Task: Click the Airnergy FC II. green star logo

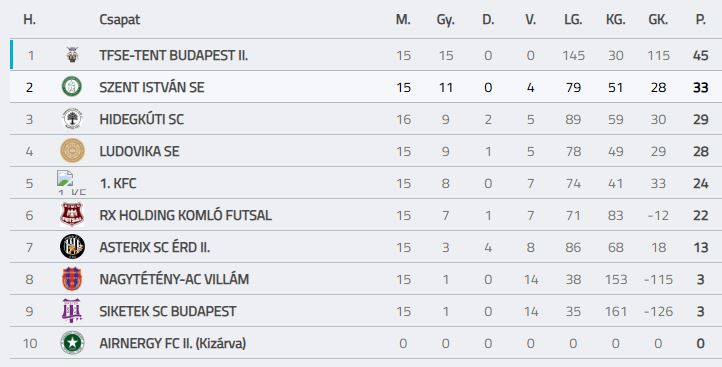Action: point(72,343)
